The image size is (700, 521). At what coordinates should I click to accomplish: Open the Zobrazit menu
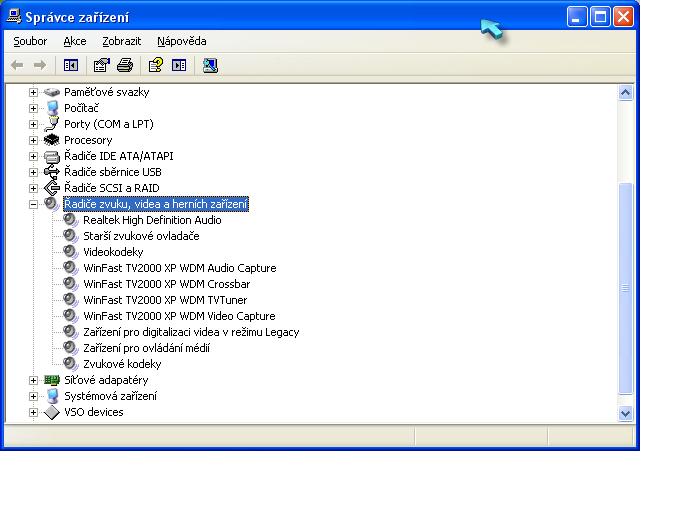tap(121, 42)
